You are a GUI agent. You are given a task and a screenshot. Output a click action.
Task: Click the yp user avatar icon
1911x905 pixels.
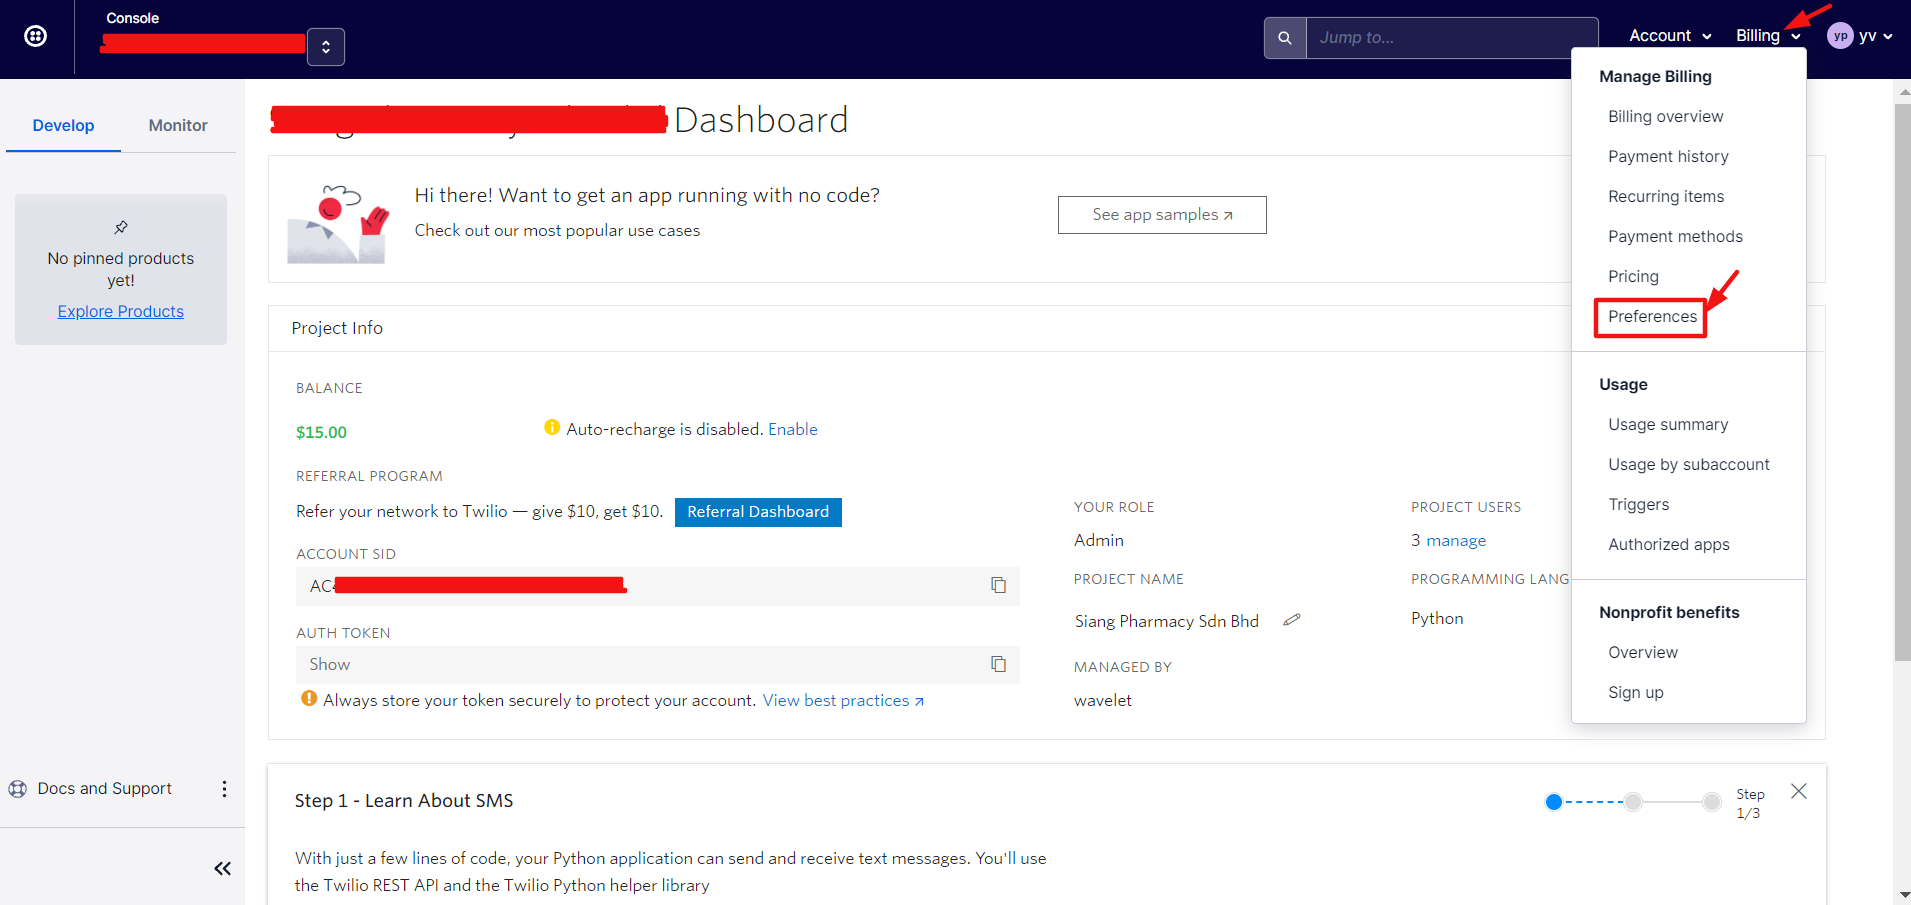pyautogui.click(x=1840, y=36)
